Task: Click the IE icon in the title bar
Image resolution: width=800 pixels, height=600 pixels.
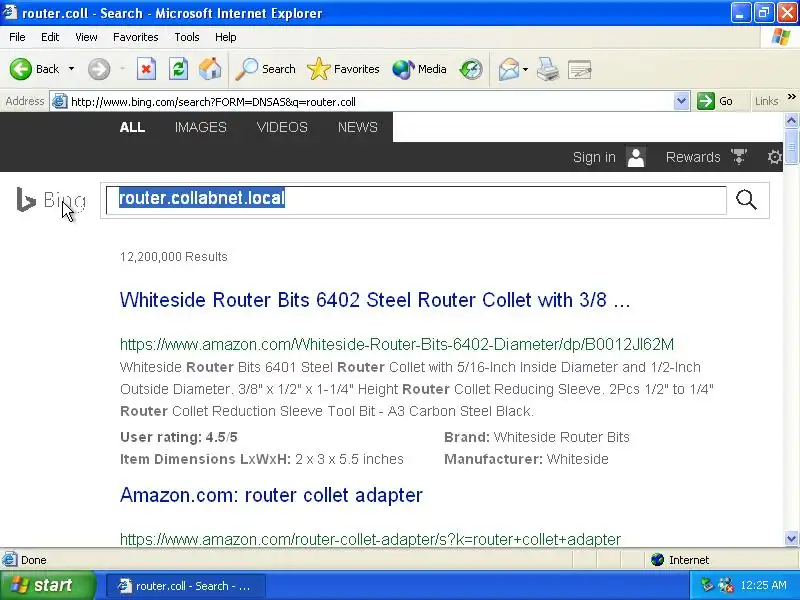Action: click(10, 12)
